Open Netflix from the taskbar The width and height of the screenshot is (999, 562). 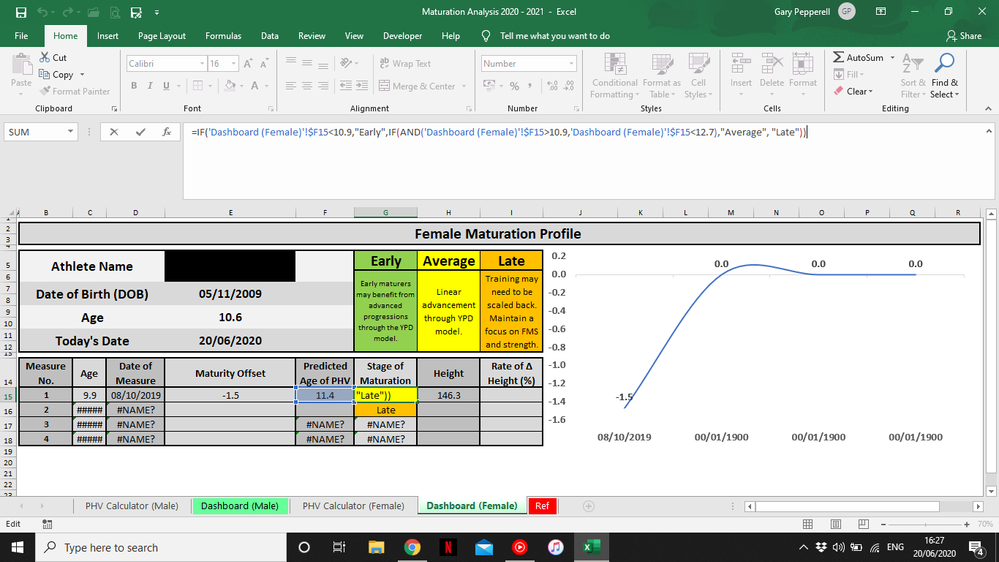[448, 547]
